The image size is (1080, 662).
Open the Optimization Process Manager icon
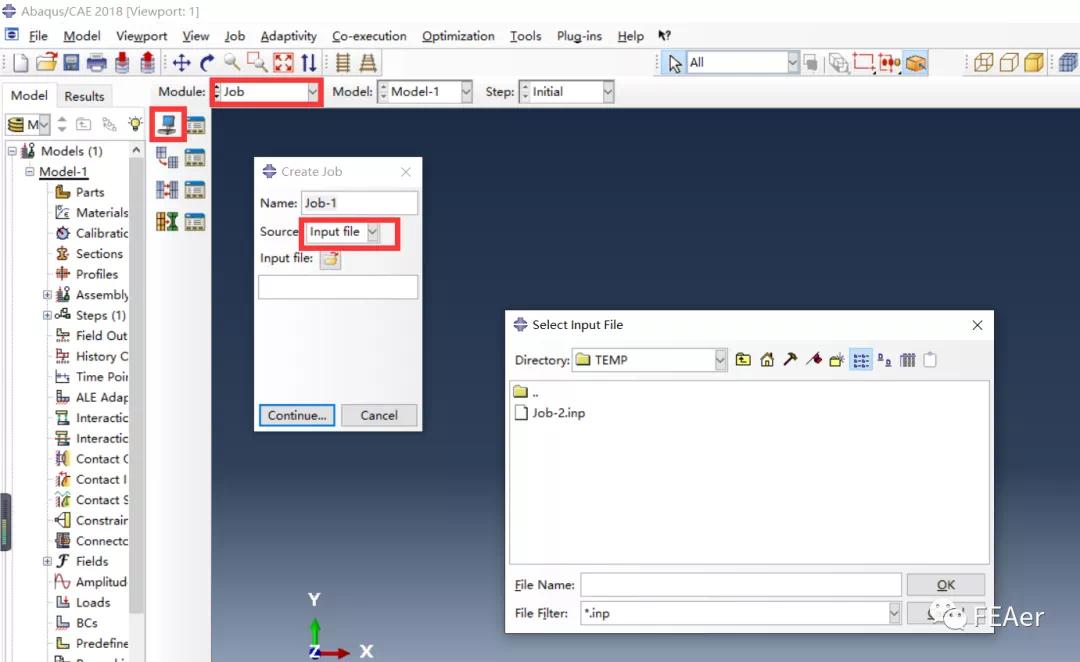[x=196, y=221]
